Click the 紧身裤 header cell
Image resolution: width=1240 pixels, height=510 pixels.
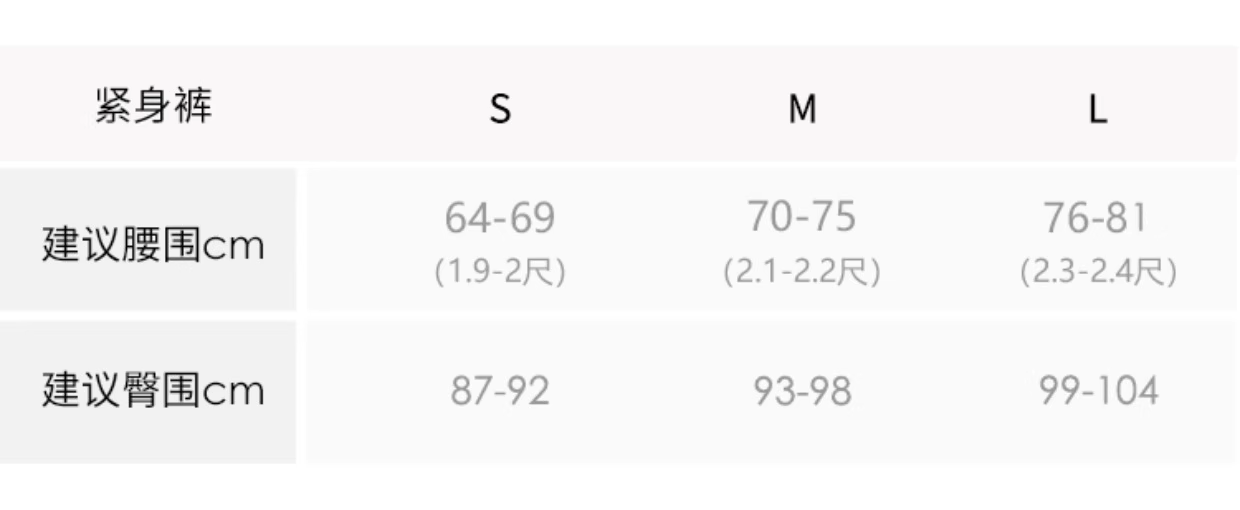click(154, 106)
